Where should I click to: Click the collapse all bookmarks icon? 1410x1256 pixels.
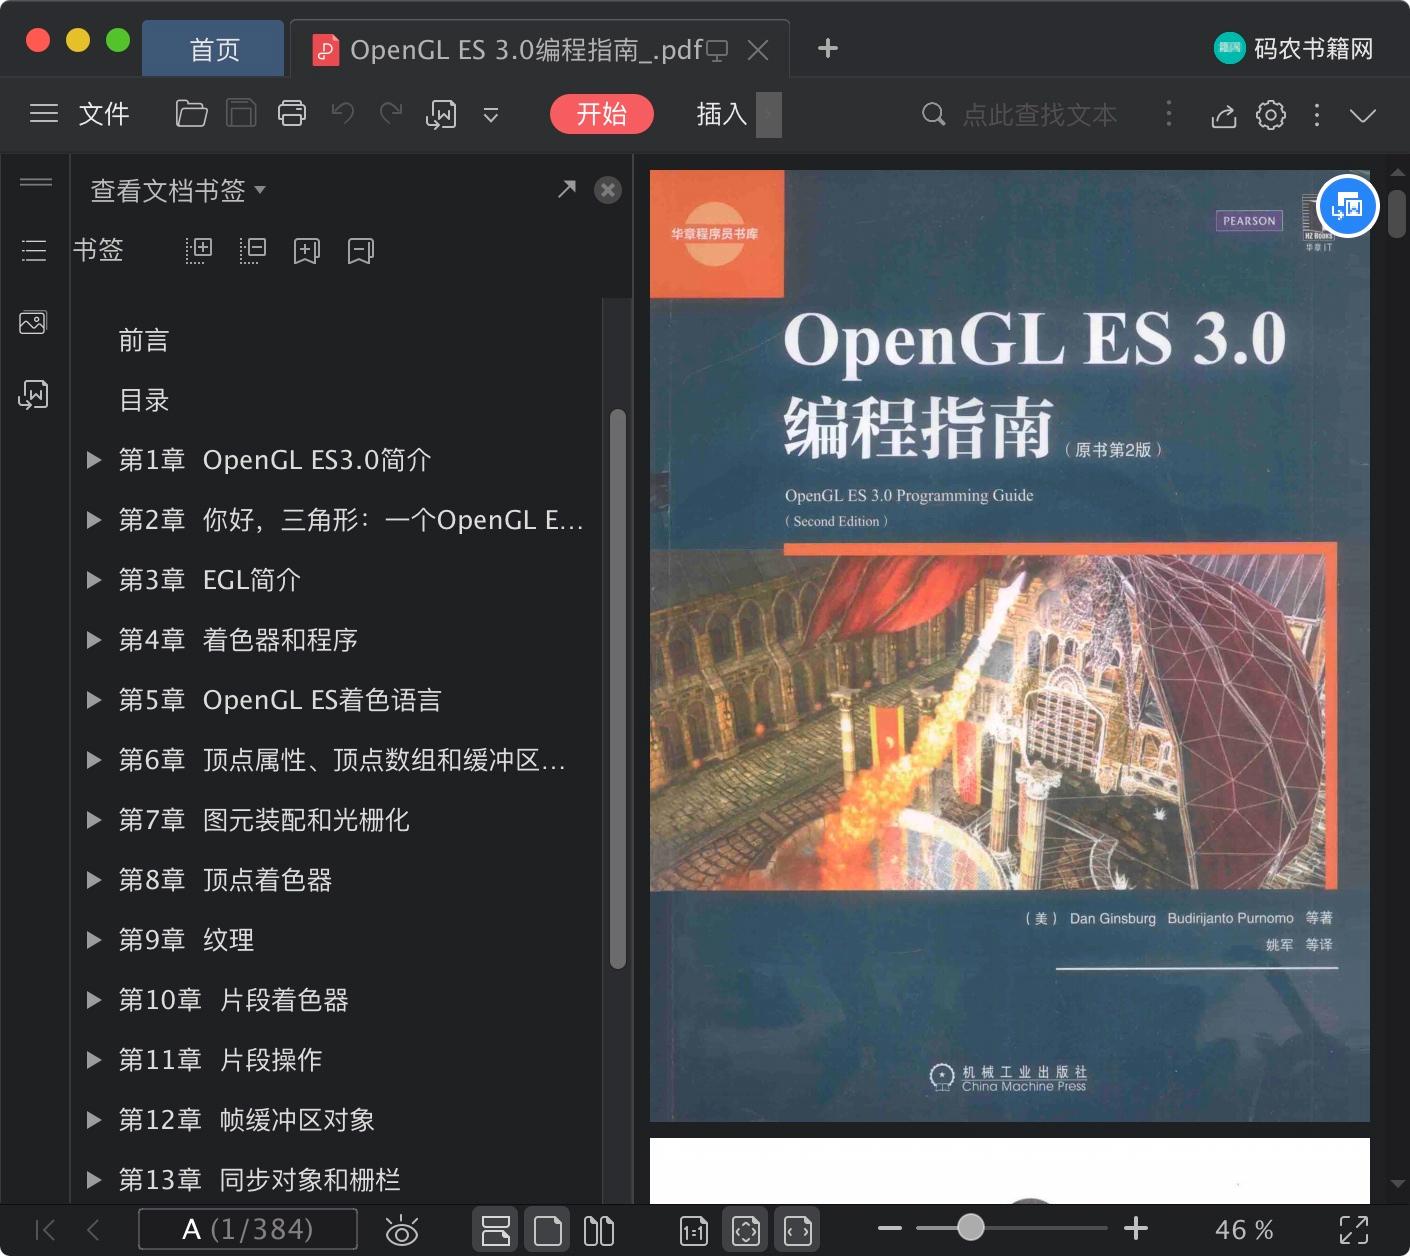tap(253, 250)
